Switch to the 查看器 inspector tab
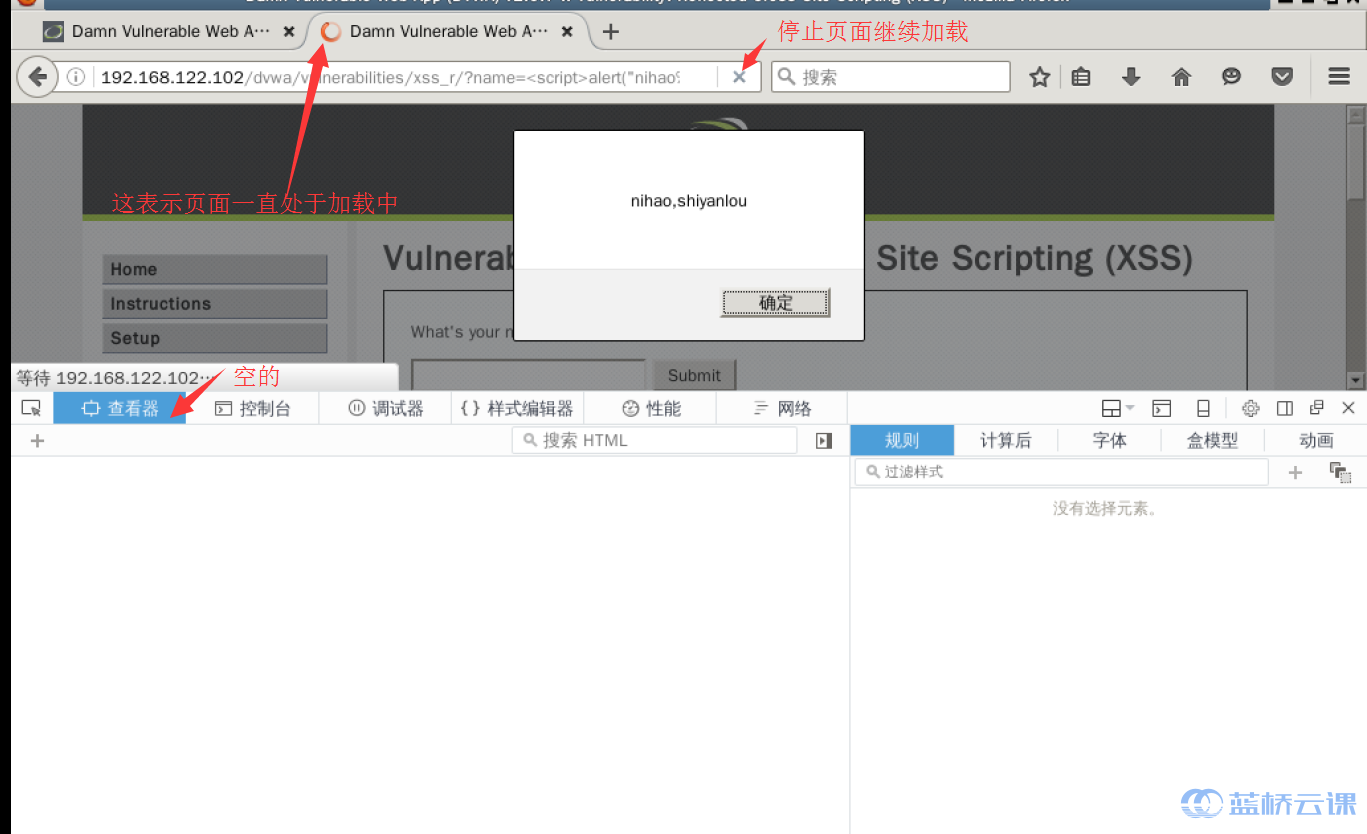The height and width of the screenshot is (834, 1367). (x=119, y=408)
